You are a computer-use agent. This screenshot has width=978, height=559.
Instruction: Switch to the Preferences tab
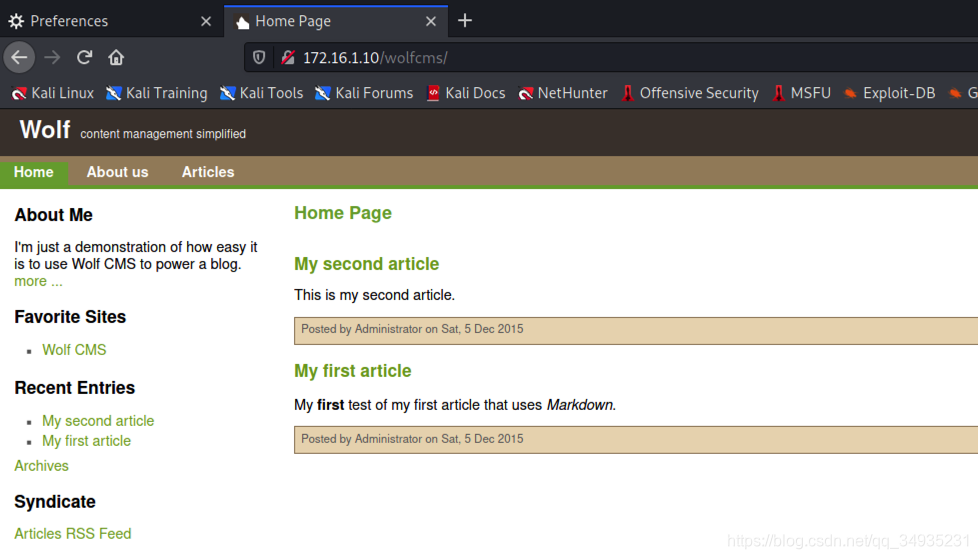click(x=110, y=21)
